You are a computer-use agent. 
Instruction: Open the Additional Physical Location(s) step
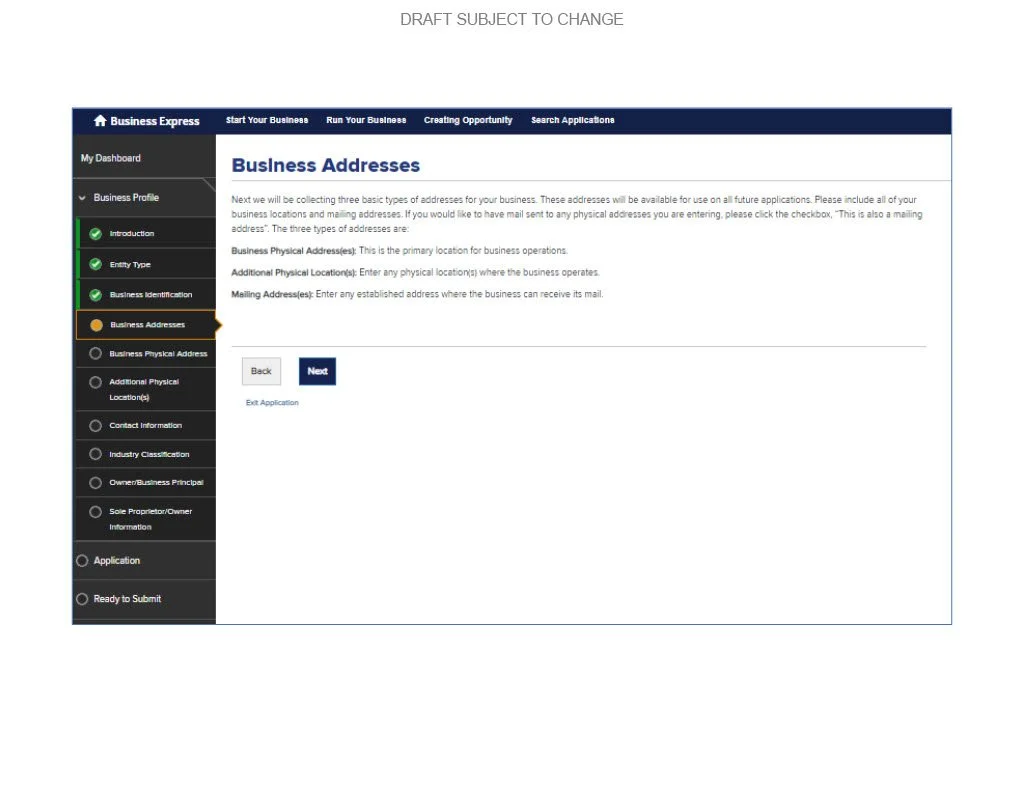click(x=146, y=389)
